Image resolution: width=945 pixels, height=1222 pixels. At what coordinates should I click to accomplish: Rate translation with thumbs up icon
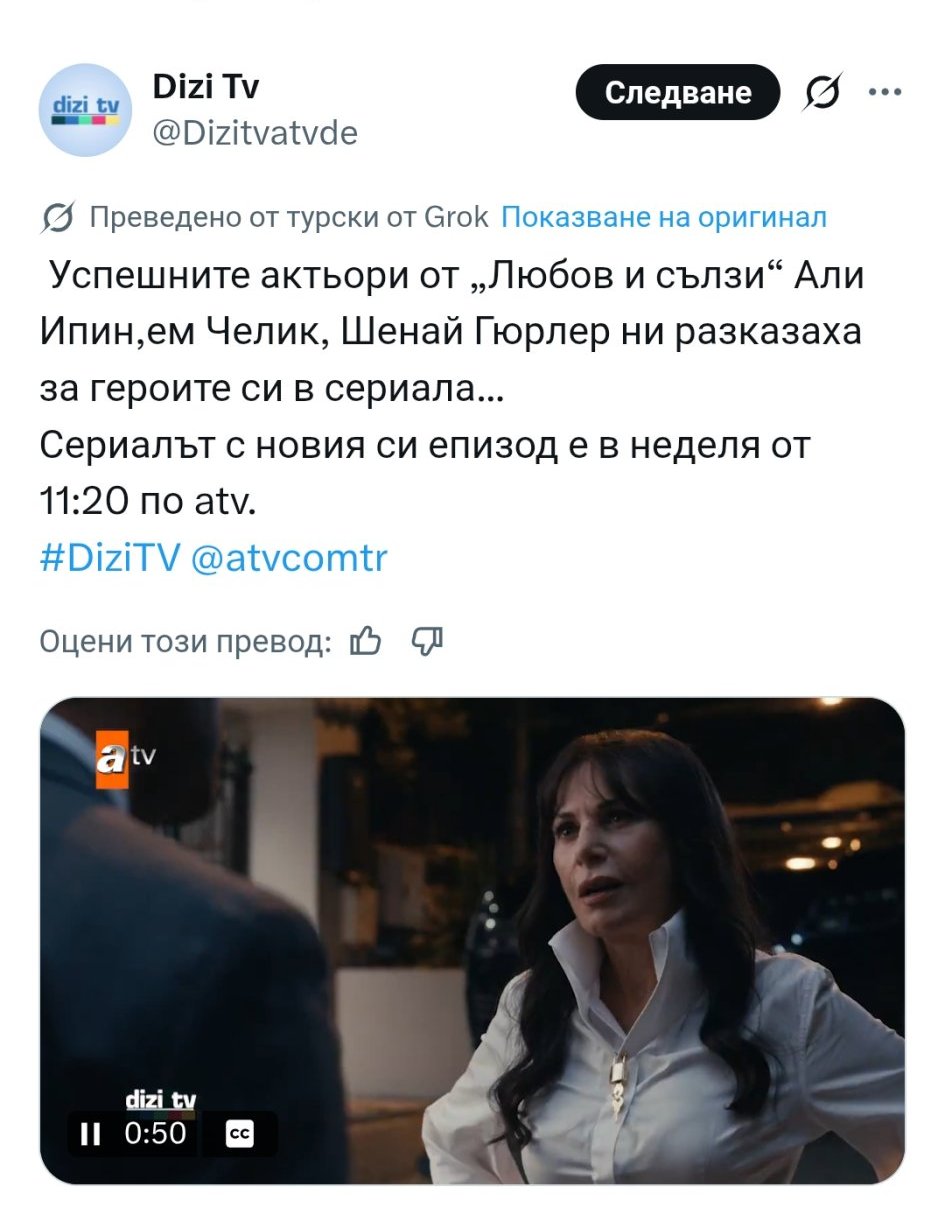click(x=366, y=641)
